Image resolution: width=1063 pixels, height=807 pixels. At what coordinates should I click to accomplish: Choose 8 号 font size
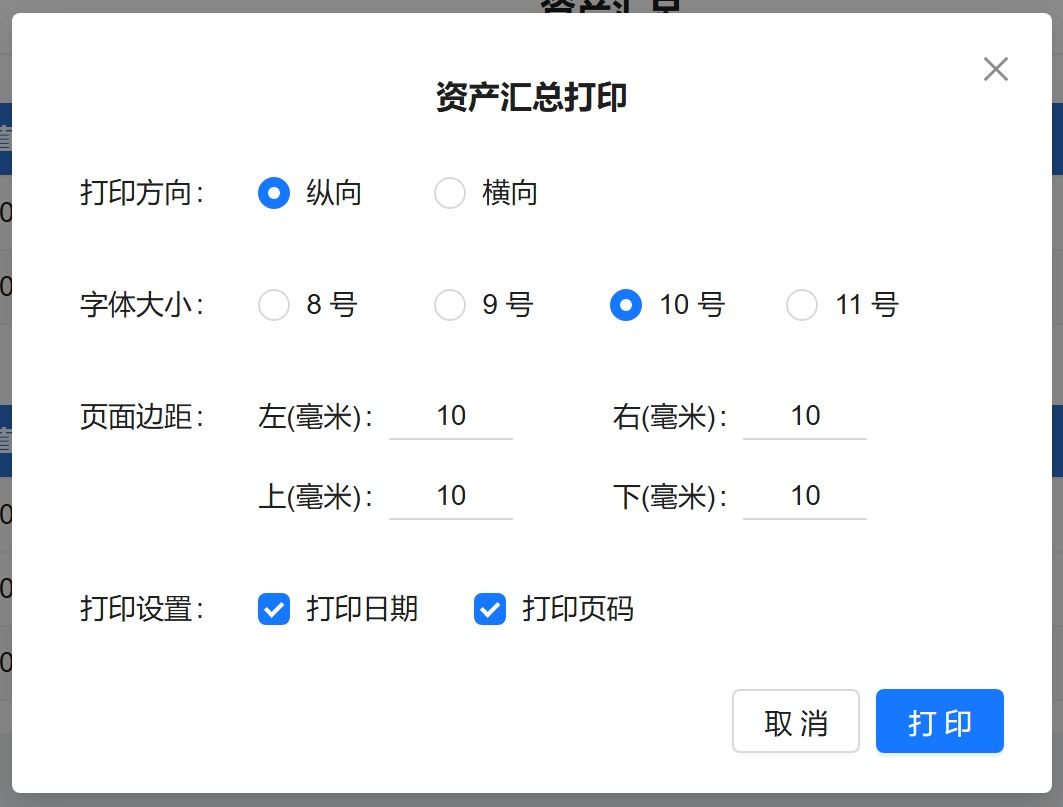[x=274, y=305]
